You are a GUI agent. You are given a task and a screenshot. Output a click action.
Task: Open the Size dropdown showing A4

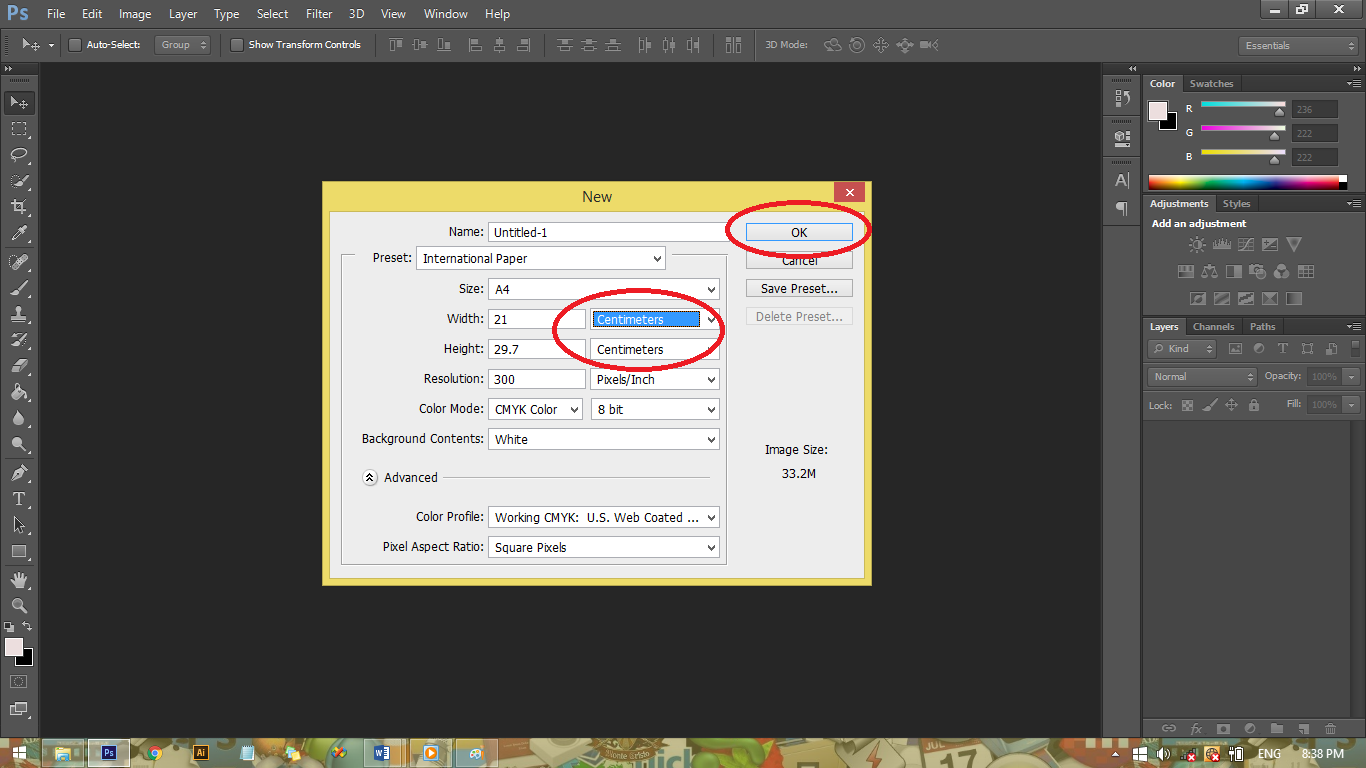click(604, 289)
